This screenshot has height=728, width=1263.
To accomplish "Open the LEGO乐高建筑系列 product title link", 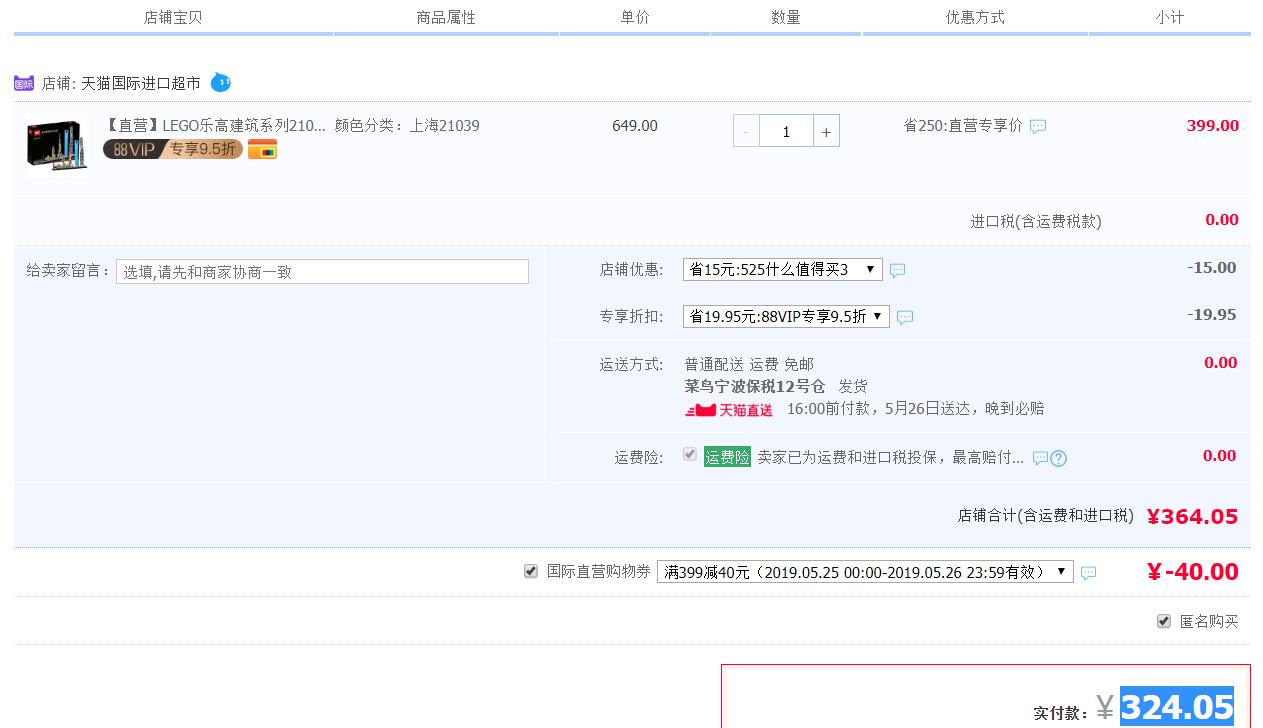I will point(215,125).
